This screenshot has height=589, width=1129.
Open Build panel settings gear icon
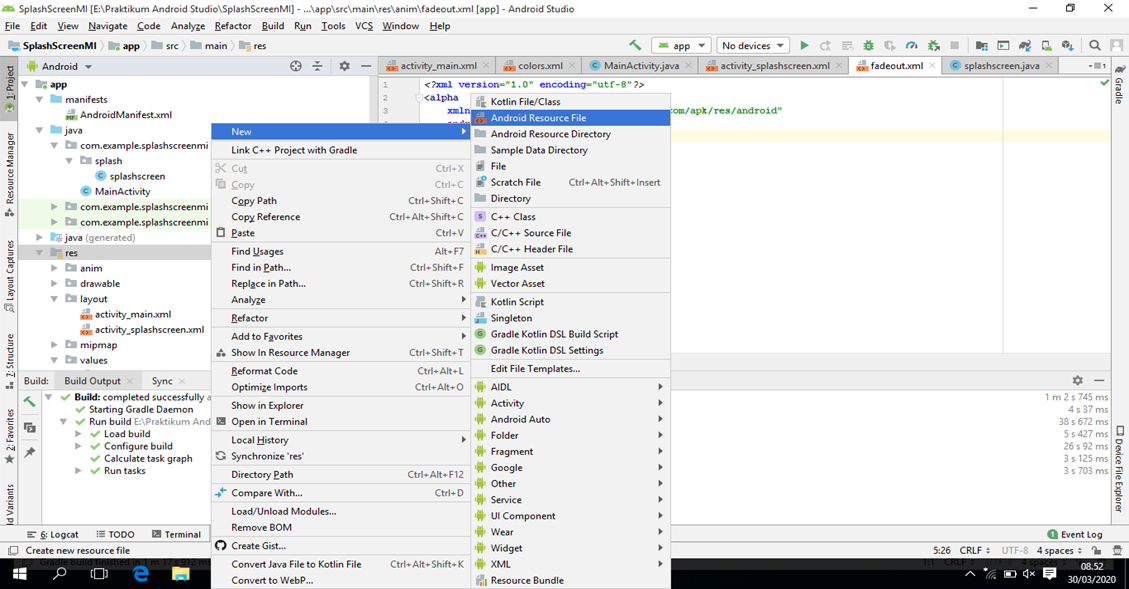click(1077, 380)
